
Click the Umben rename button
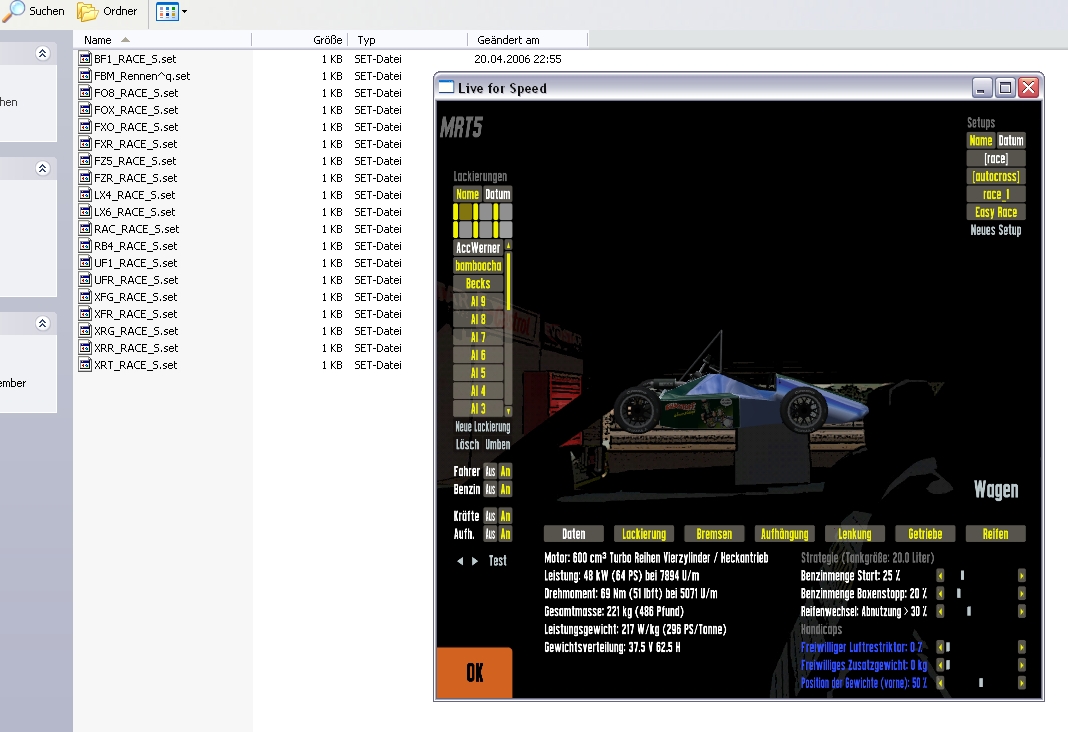click(x=498, y=445)
